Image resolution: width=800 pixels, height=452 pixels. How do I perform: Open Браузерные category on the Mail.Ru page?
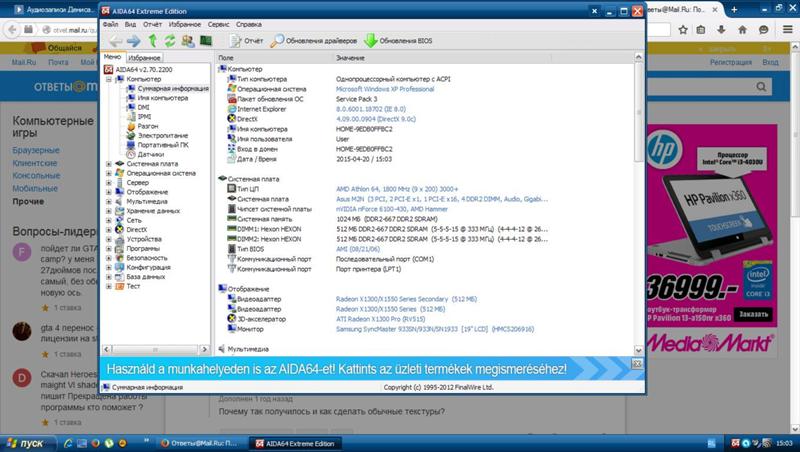coord(36,150)
